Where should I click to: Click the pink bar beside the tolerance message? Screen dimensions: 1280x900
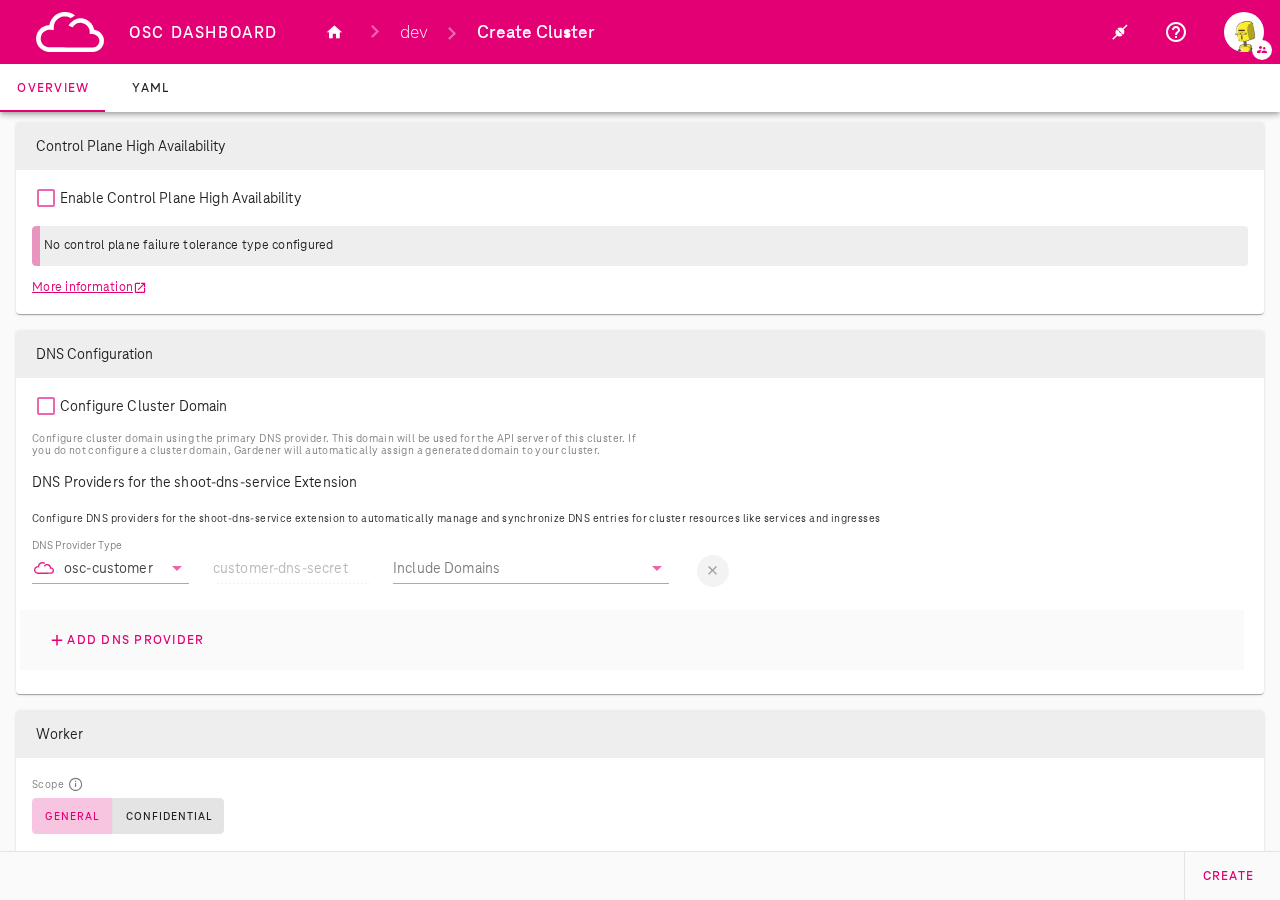pos(36,246)
